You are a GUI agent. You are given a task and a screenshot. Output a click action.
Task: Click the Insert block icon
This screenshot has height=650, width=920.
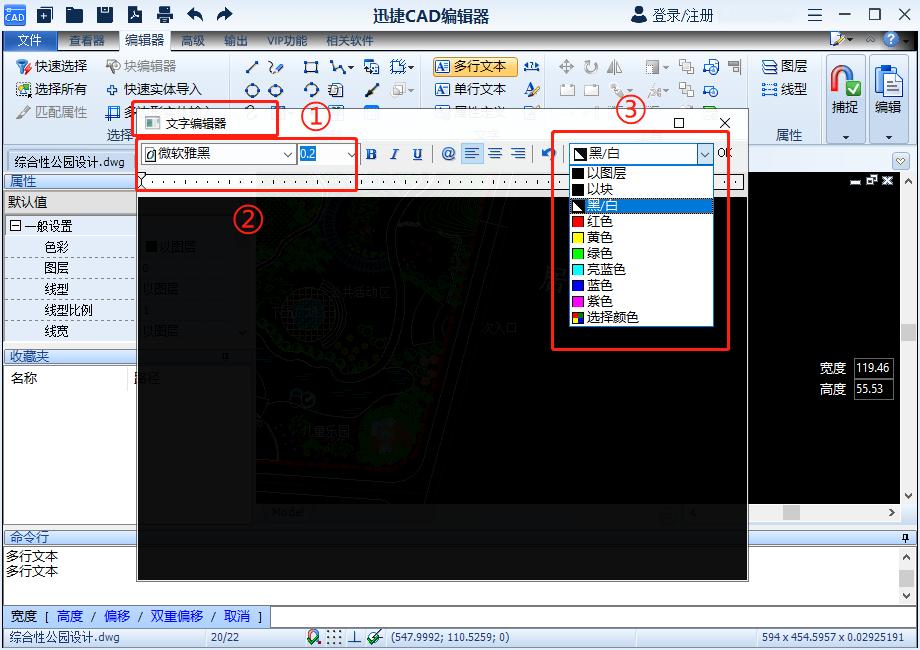click(x=371, y=67)
